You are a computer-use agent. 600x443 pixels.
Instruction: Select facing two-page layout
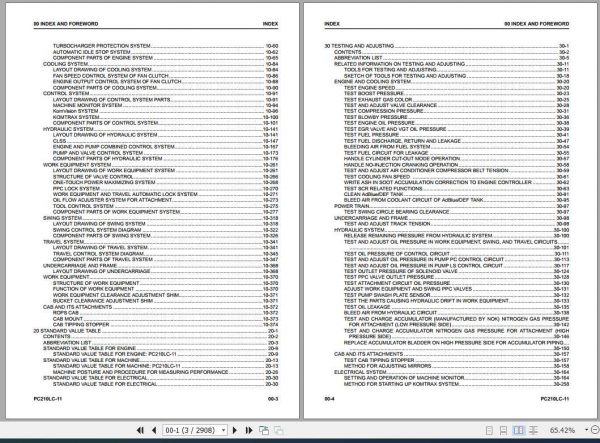click(x=518, y=430)
